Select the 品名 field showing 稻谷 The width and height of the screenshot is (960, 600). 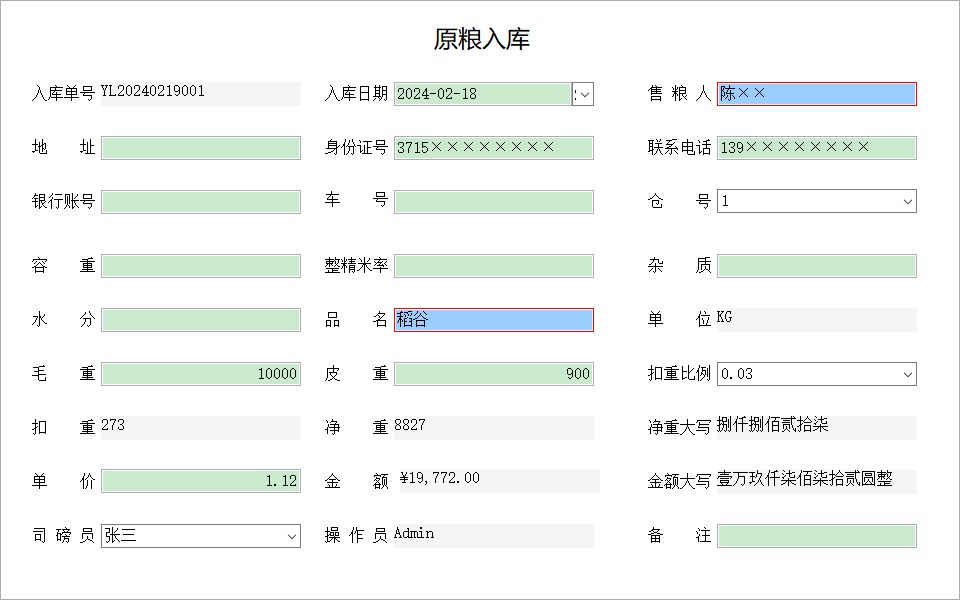pos(493,320)
